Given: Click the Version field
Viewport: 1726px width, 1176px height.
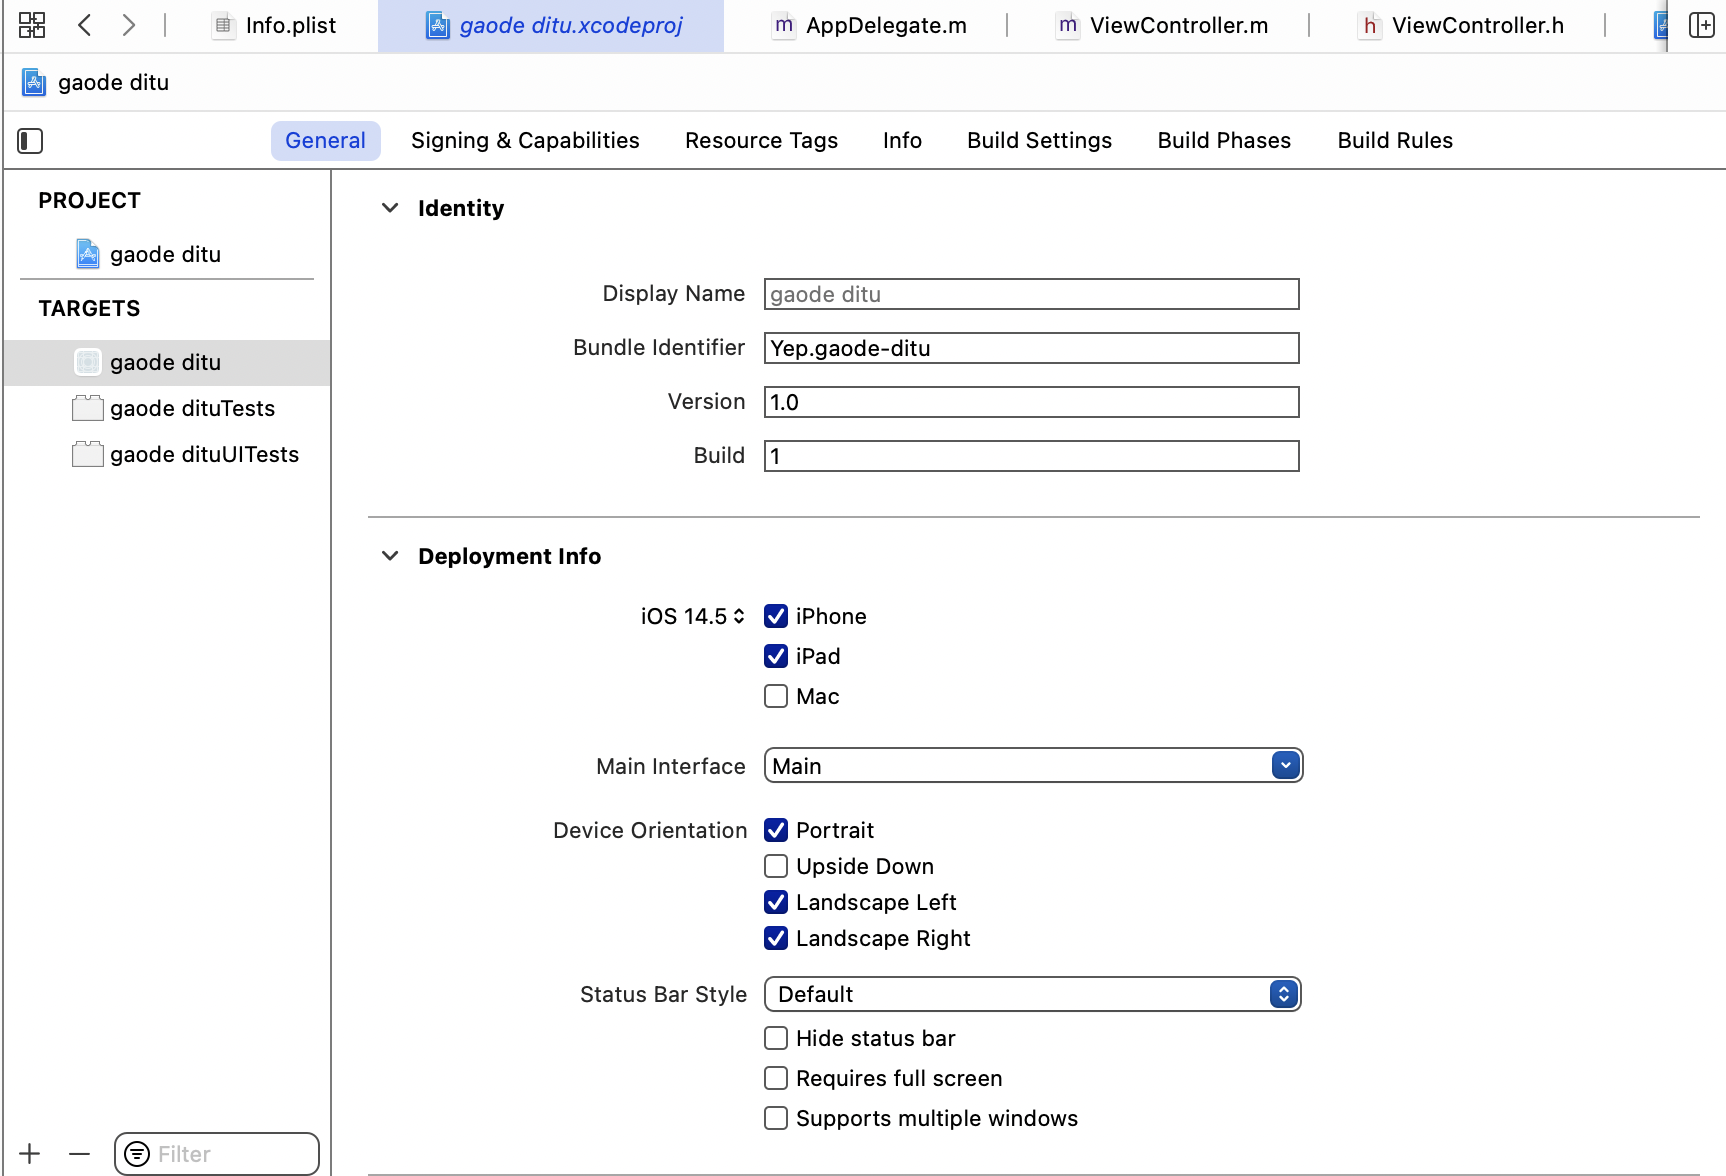Looking at the screenshot, I should pyautogui.click(x=1031, y=402).
